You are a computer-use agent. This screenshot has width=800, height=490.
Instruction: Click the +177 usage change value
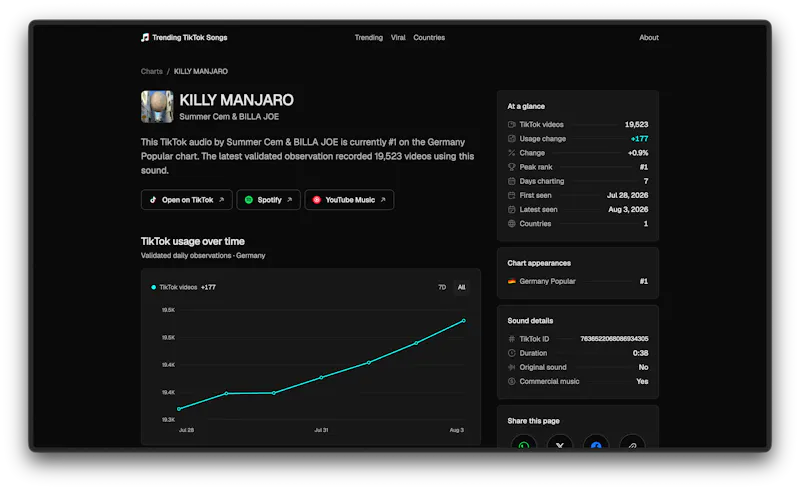point(639,139)
